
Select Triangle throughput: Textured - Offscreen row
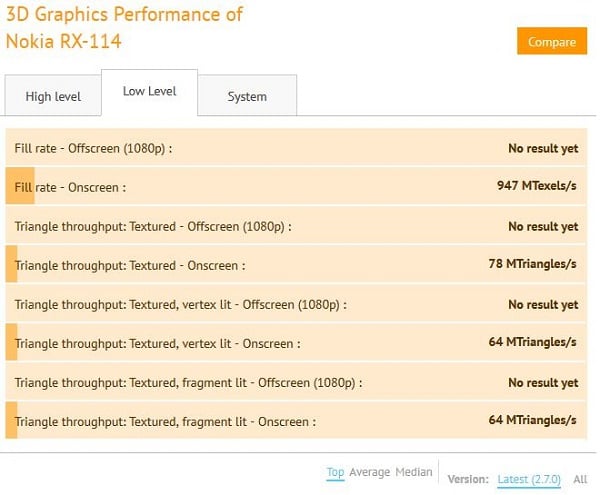[296, 225]
